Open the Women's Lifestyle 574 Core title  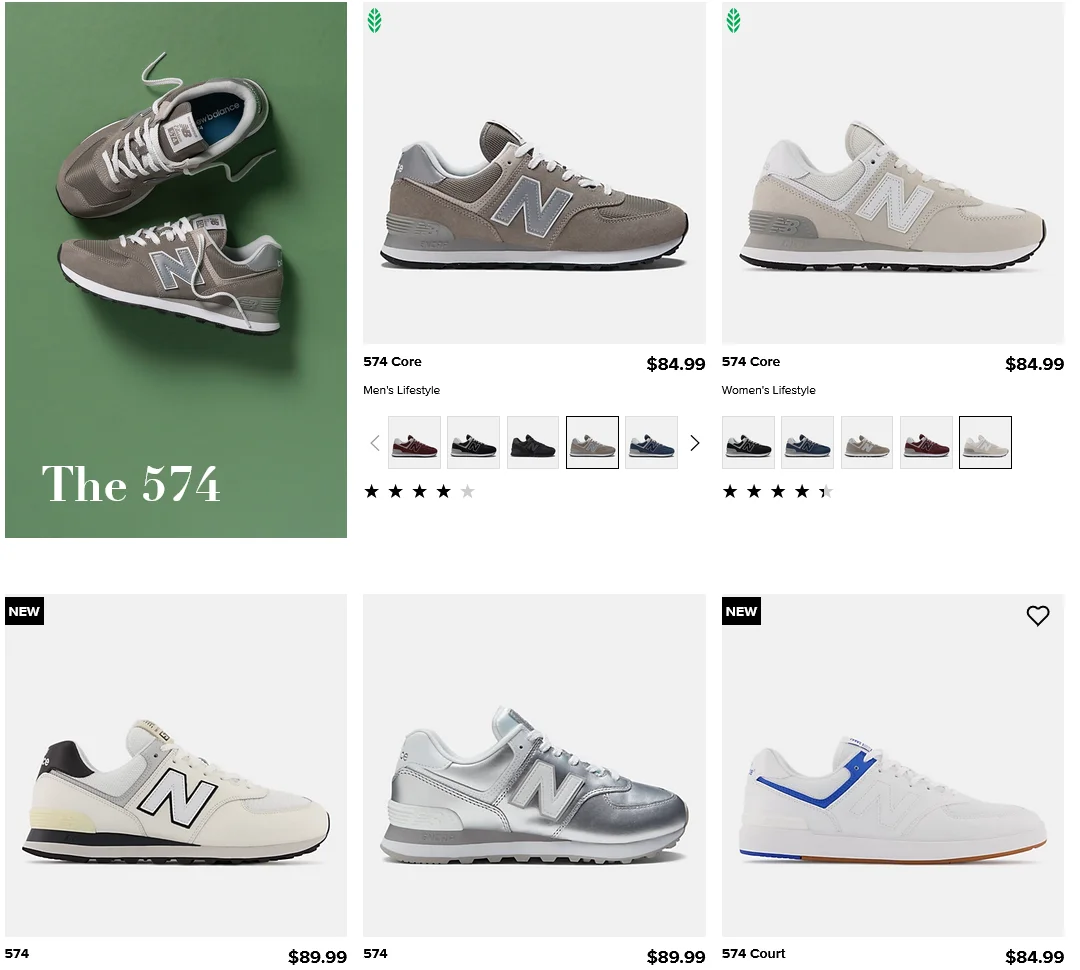pyautogui.click(x=751, y=362)
